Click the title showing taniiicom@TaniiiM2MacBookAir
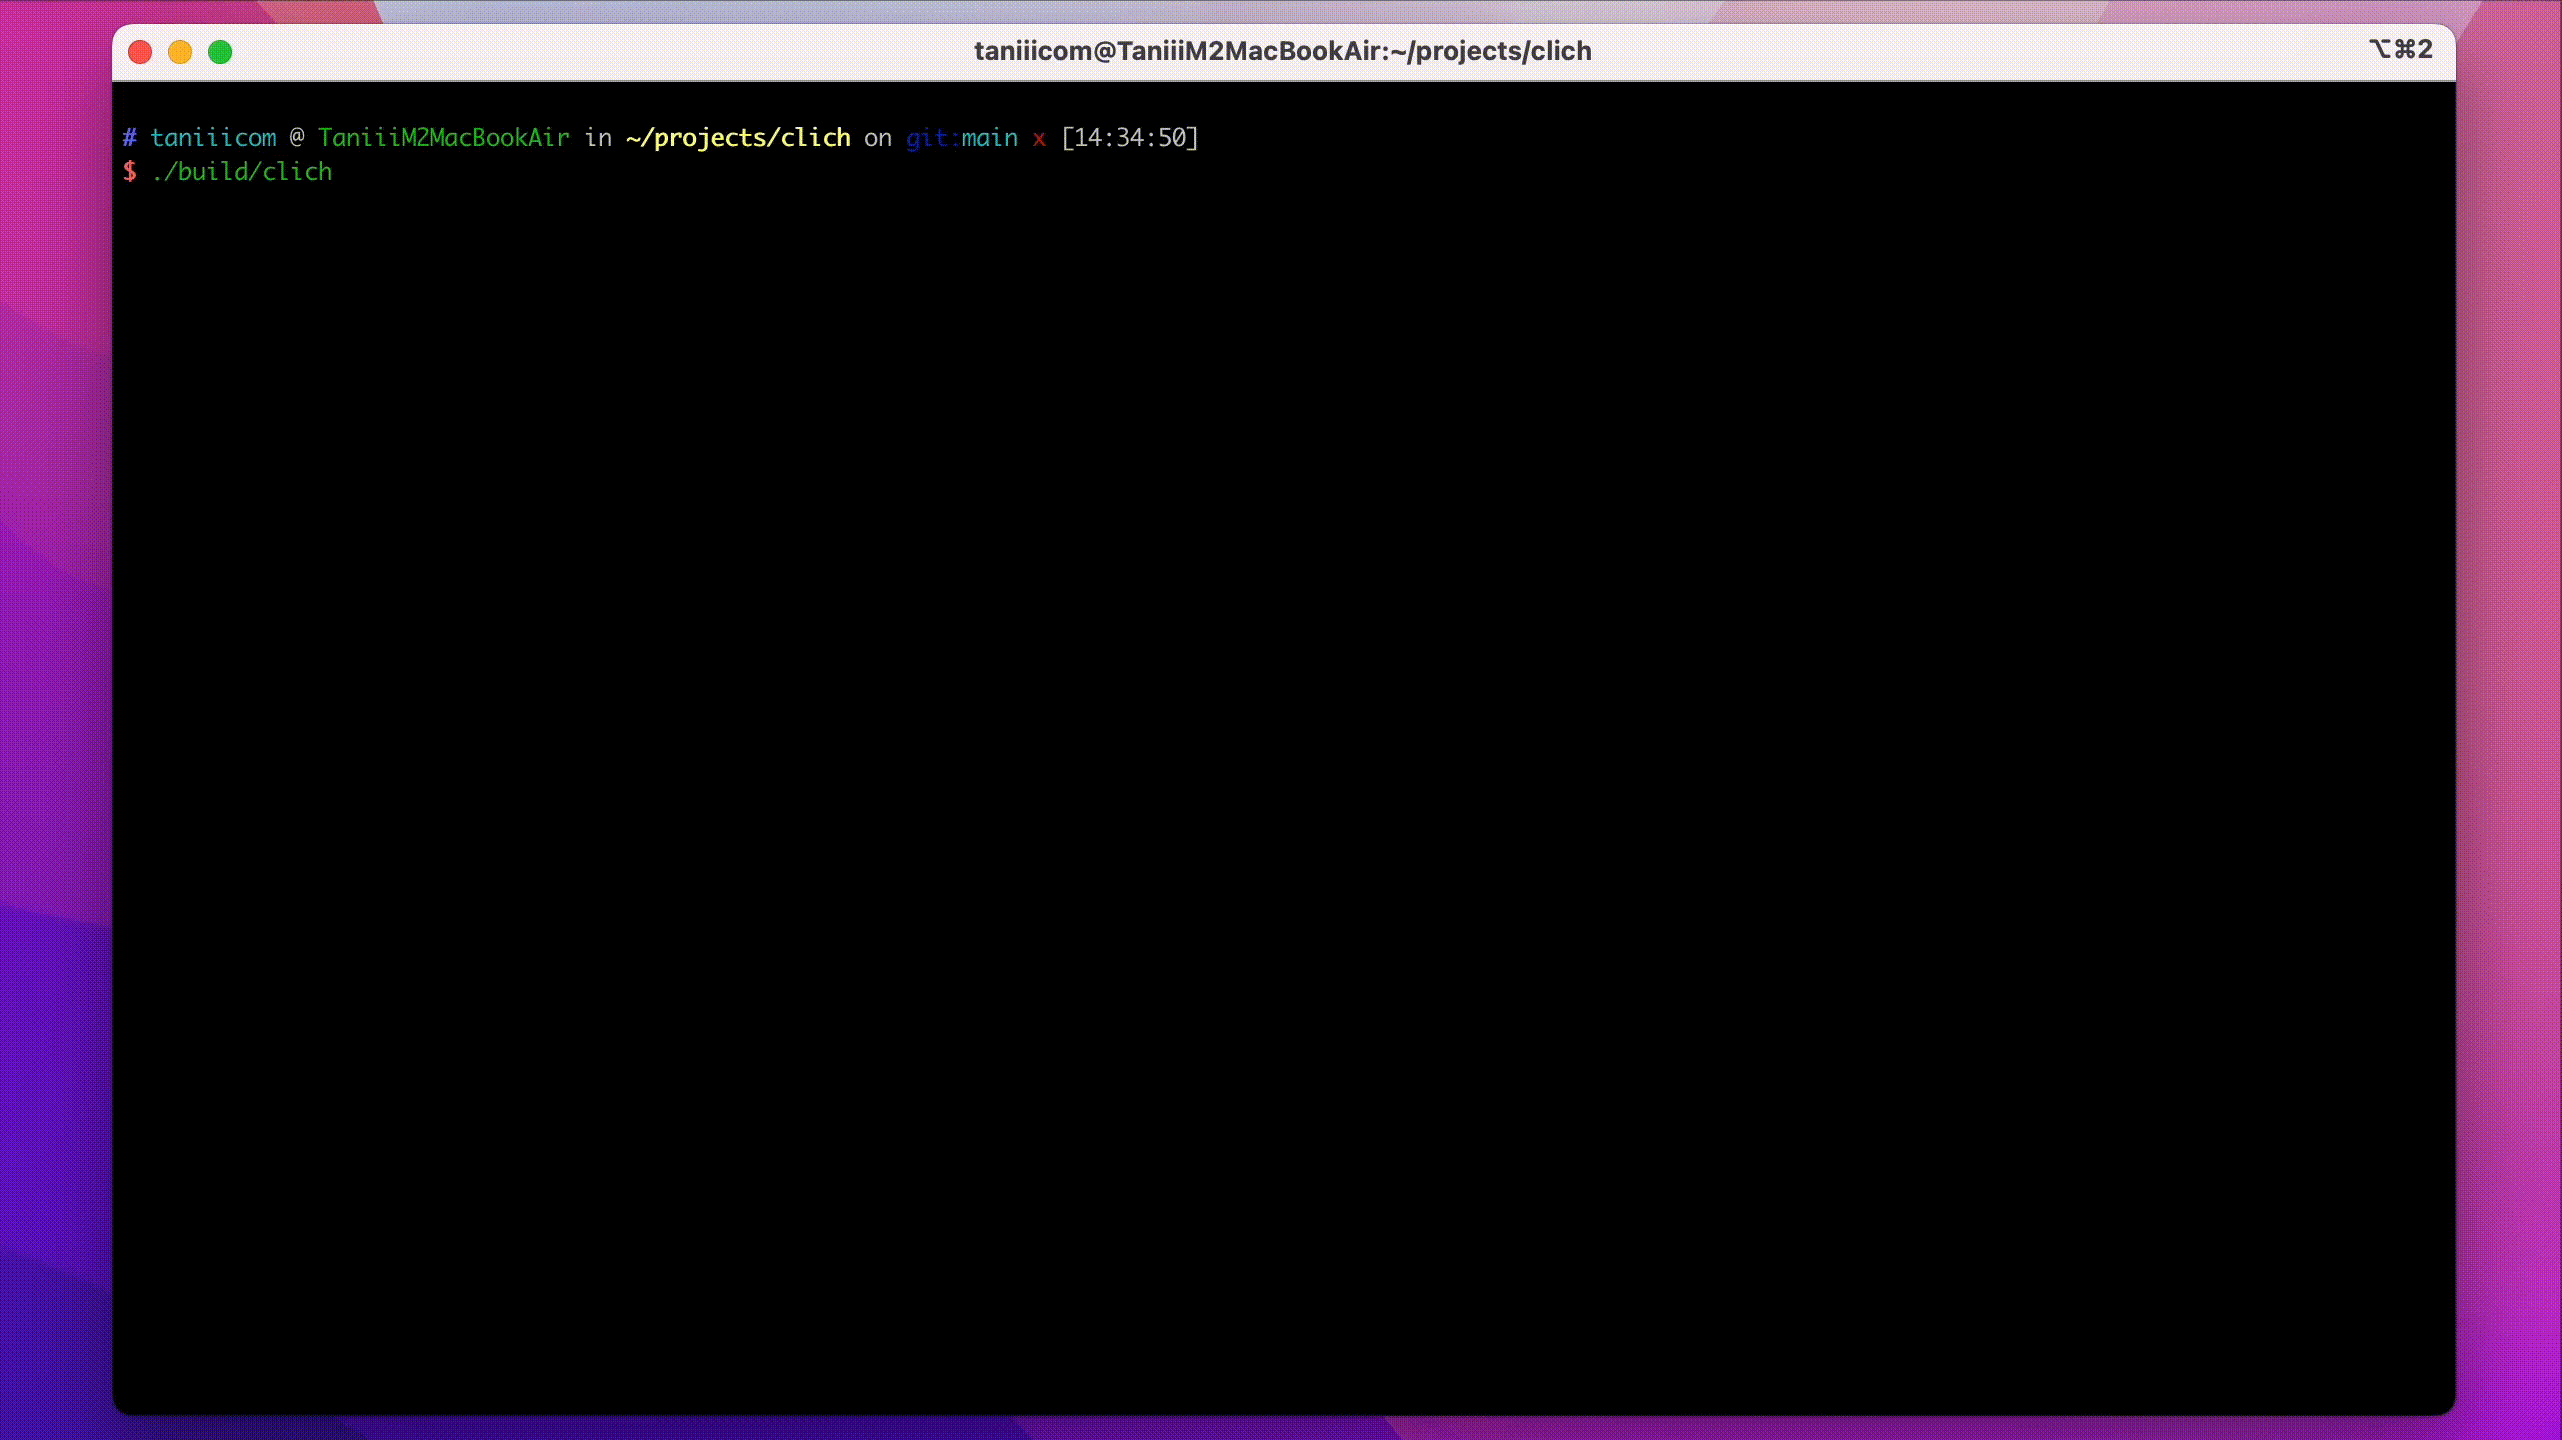 tap(1282, 51)
